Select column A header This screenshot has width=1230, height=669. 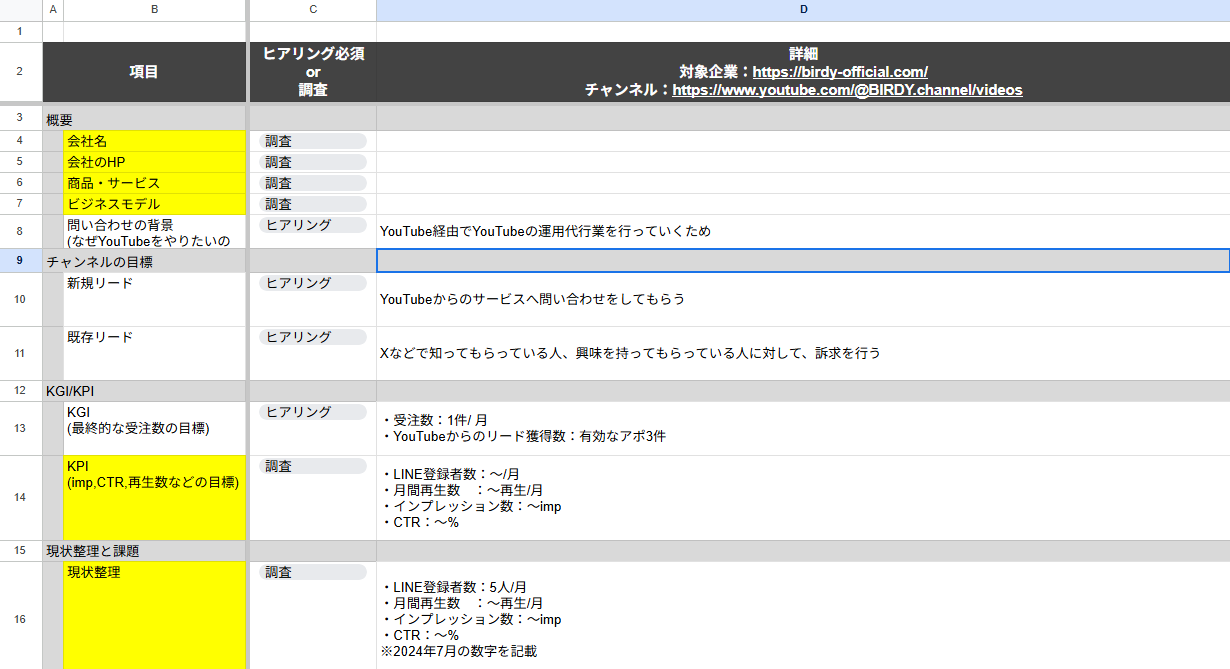tap(53, 10)
